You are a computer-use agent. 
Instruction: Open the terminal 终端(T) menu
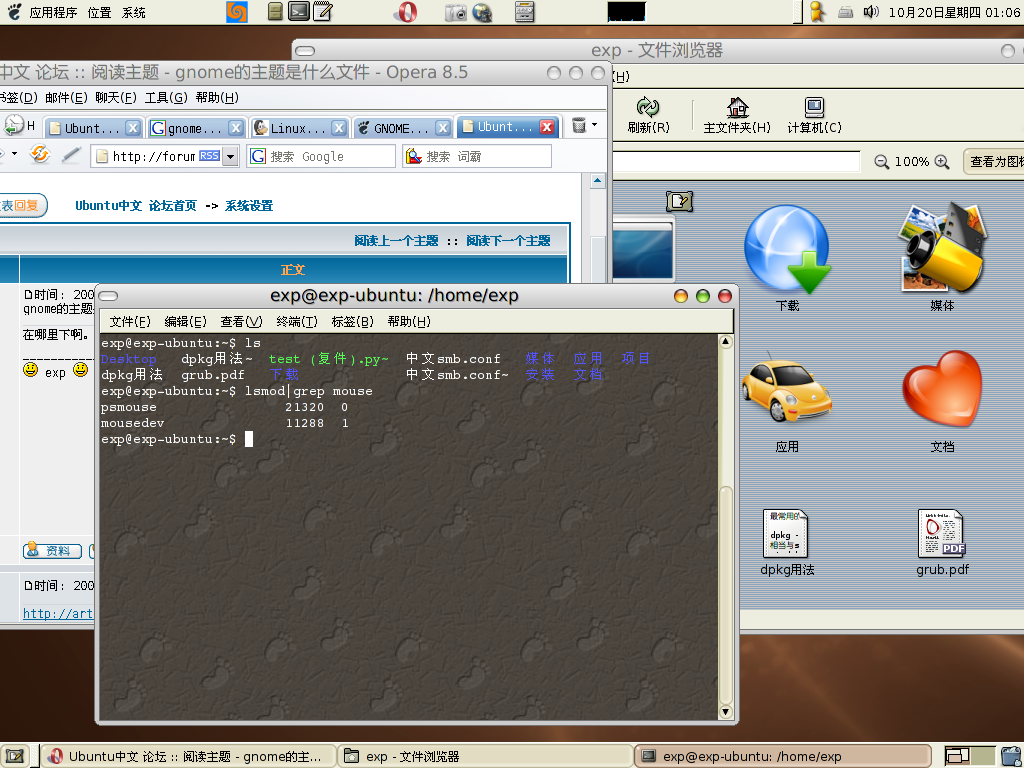click(x=297, y=321)
